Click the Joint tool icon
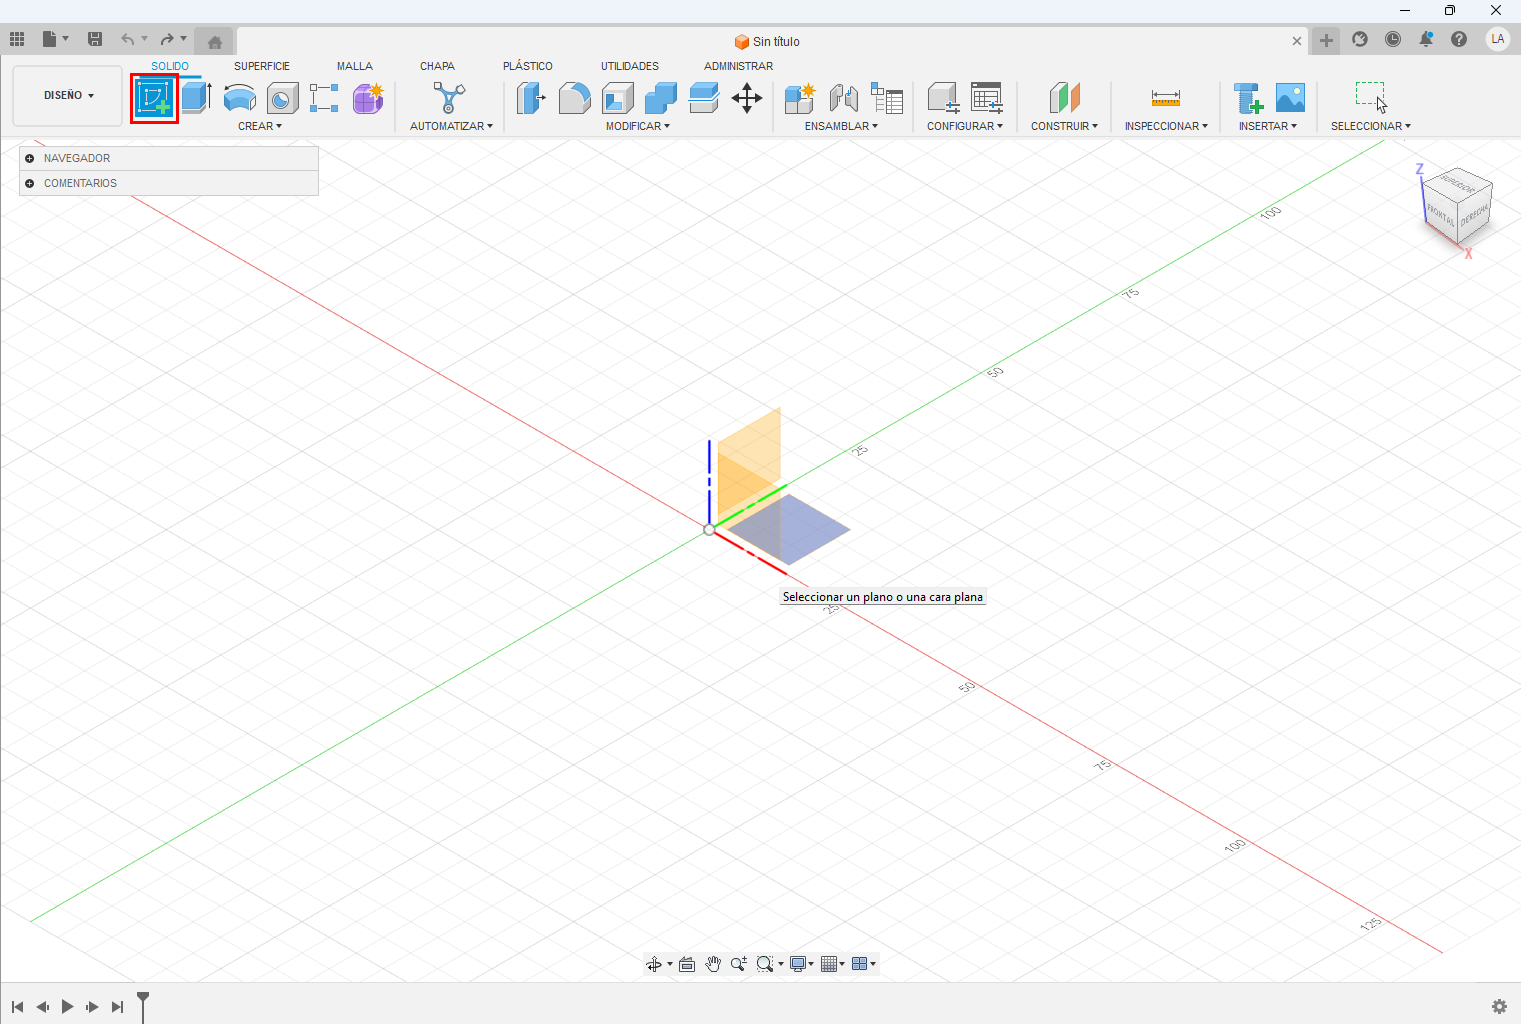This screenshot has height=1024, width=1521. [x=844, y=98]
